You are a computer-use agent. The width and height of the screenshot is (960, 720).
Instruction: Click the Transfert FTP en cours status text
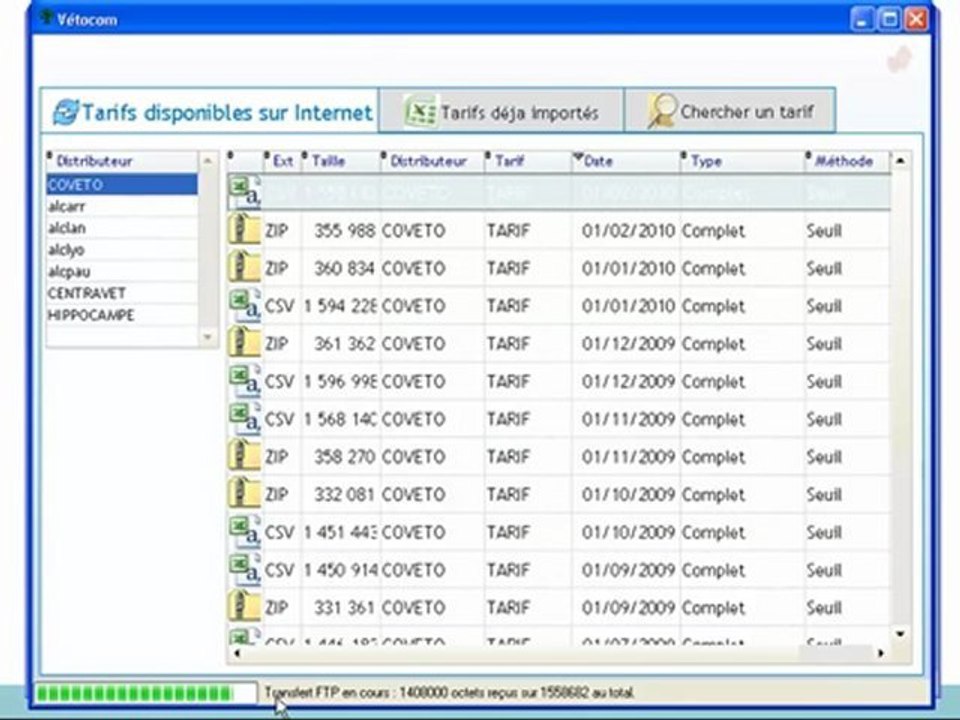[449, 692]
